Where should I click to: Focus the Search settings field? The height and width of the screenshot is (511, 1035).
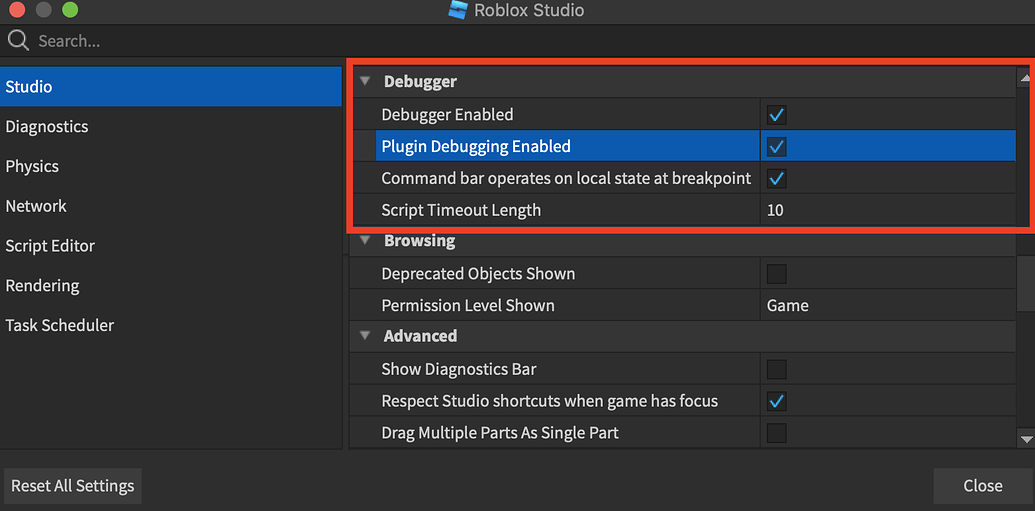(x=518, y=41)
